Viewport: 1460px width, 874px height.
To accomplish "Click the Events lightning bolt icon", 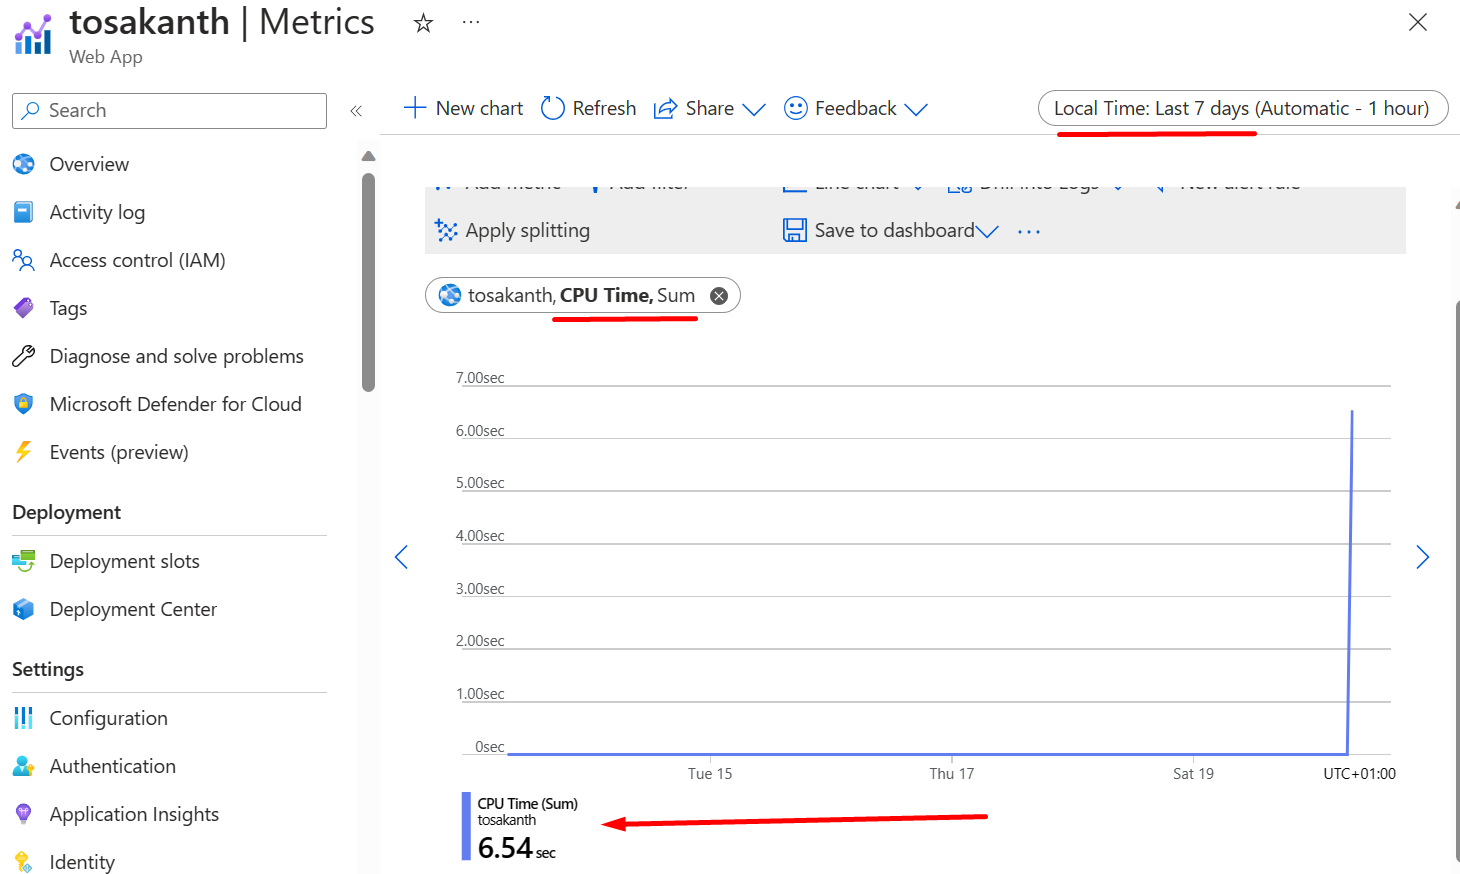I will [24, 452].
